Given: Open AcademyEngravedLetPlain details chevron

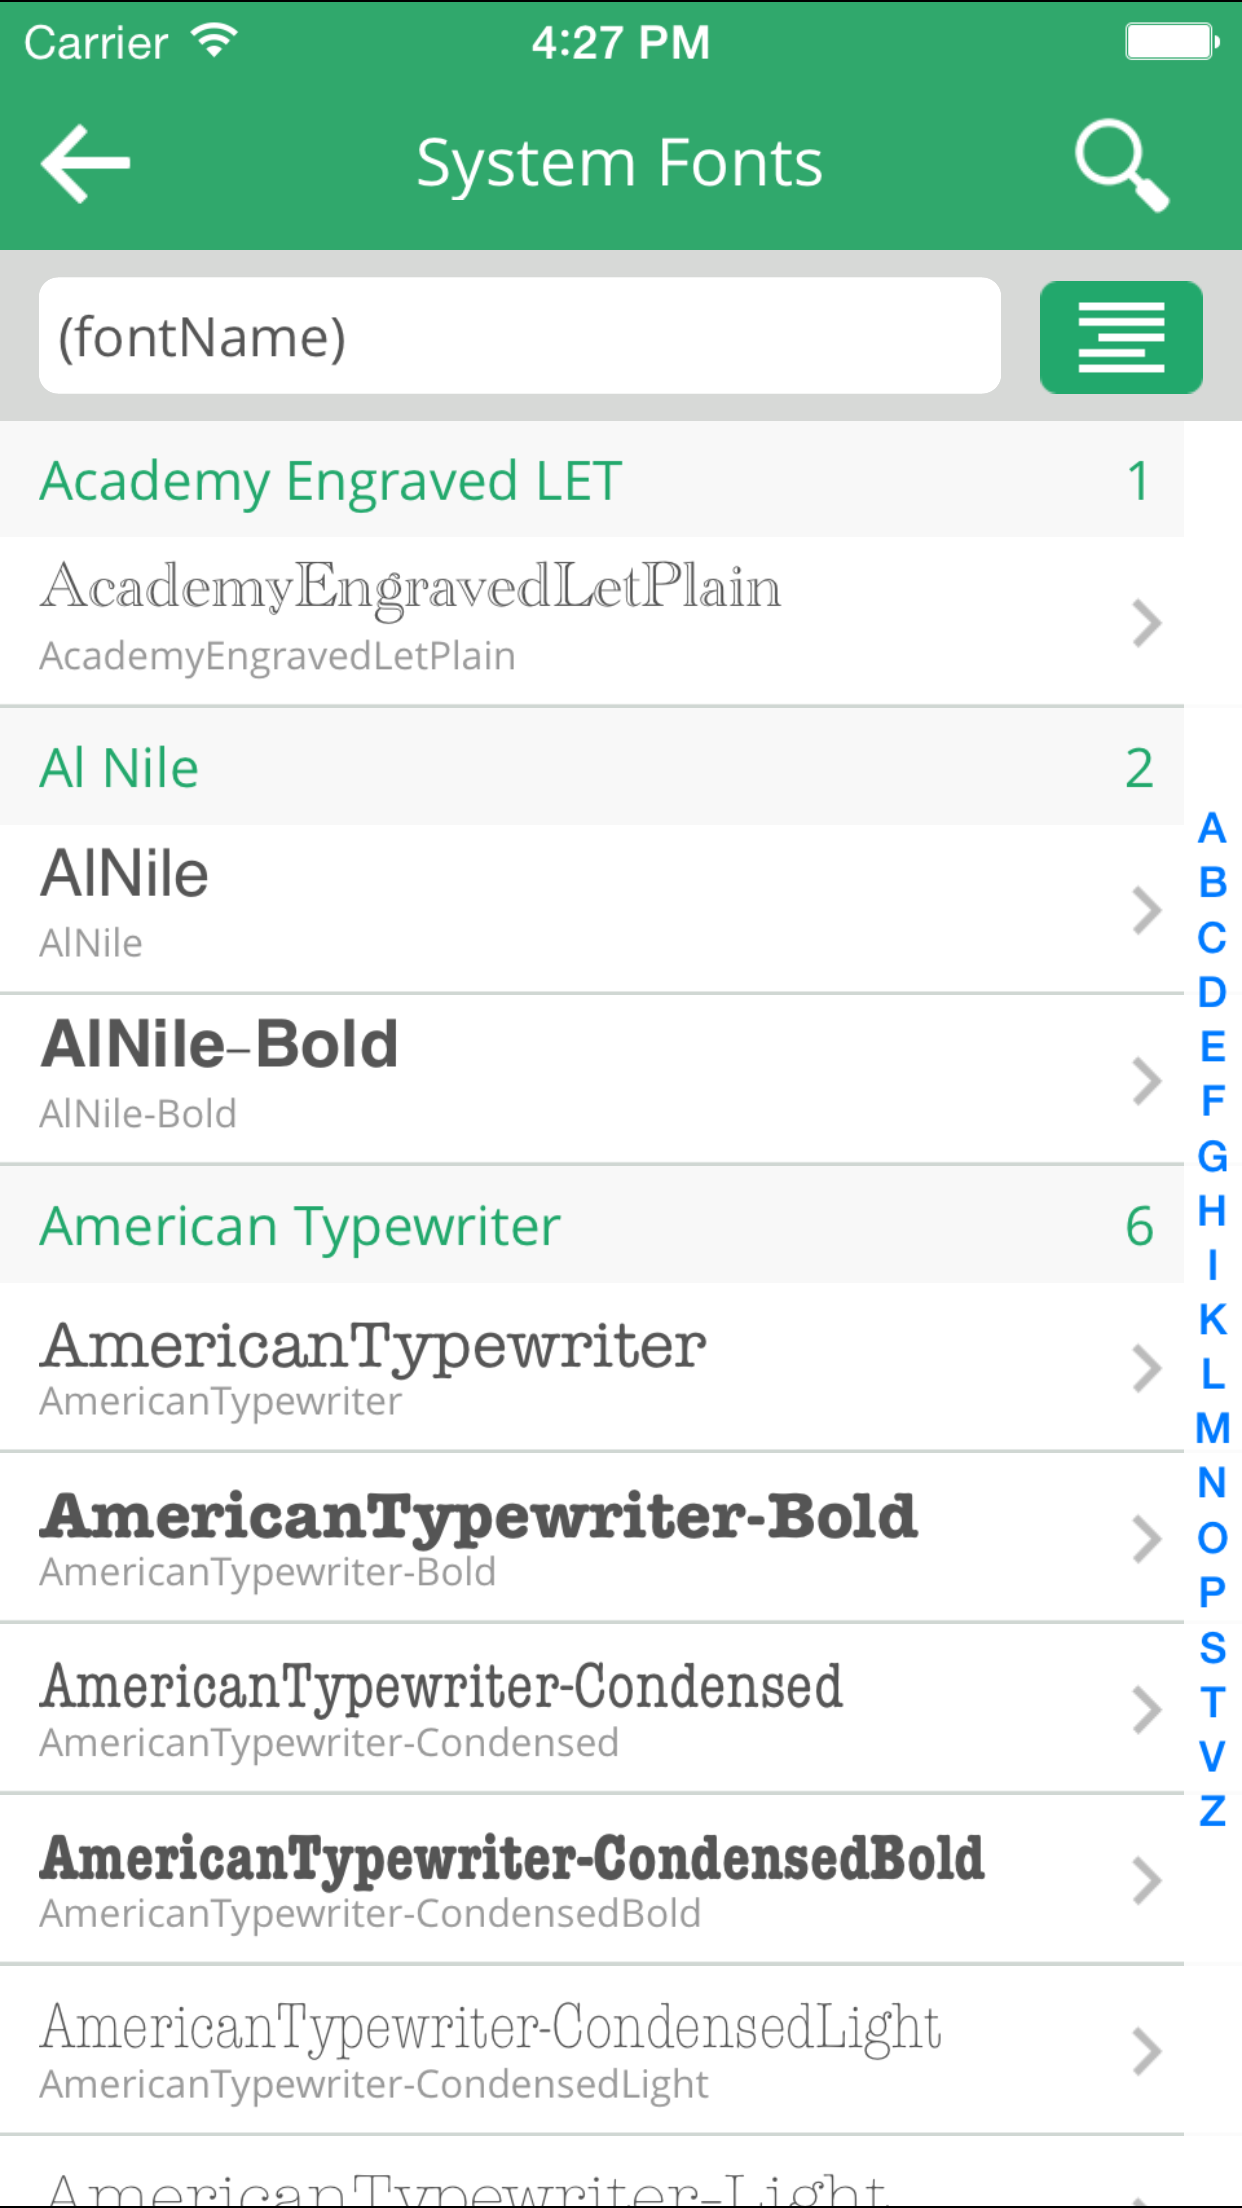Looking at the screenshot, I should click(1146, 623).
